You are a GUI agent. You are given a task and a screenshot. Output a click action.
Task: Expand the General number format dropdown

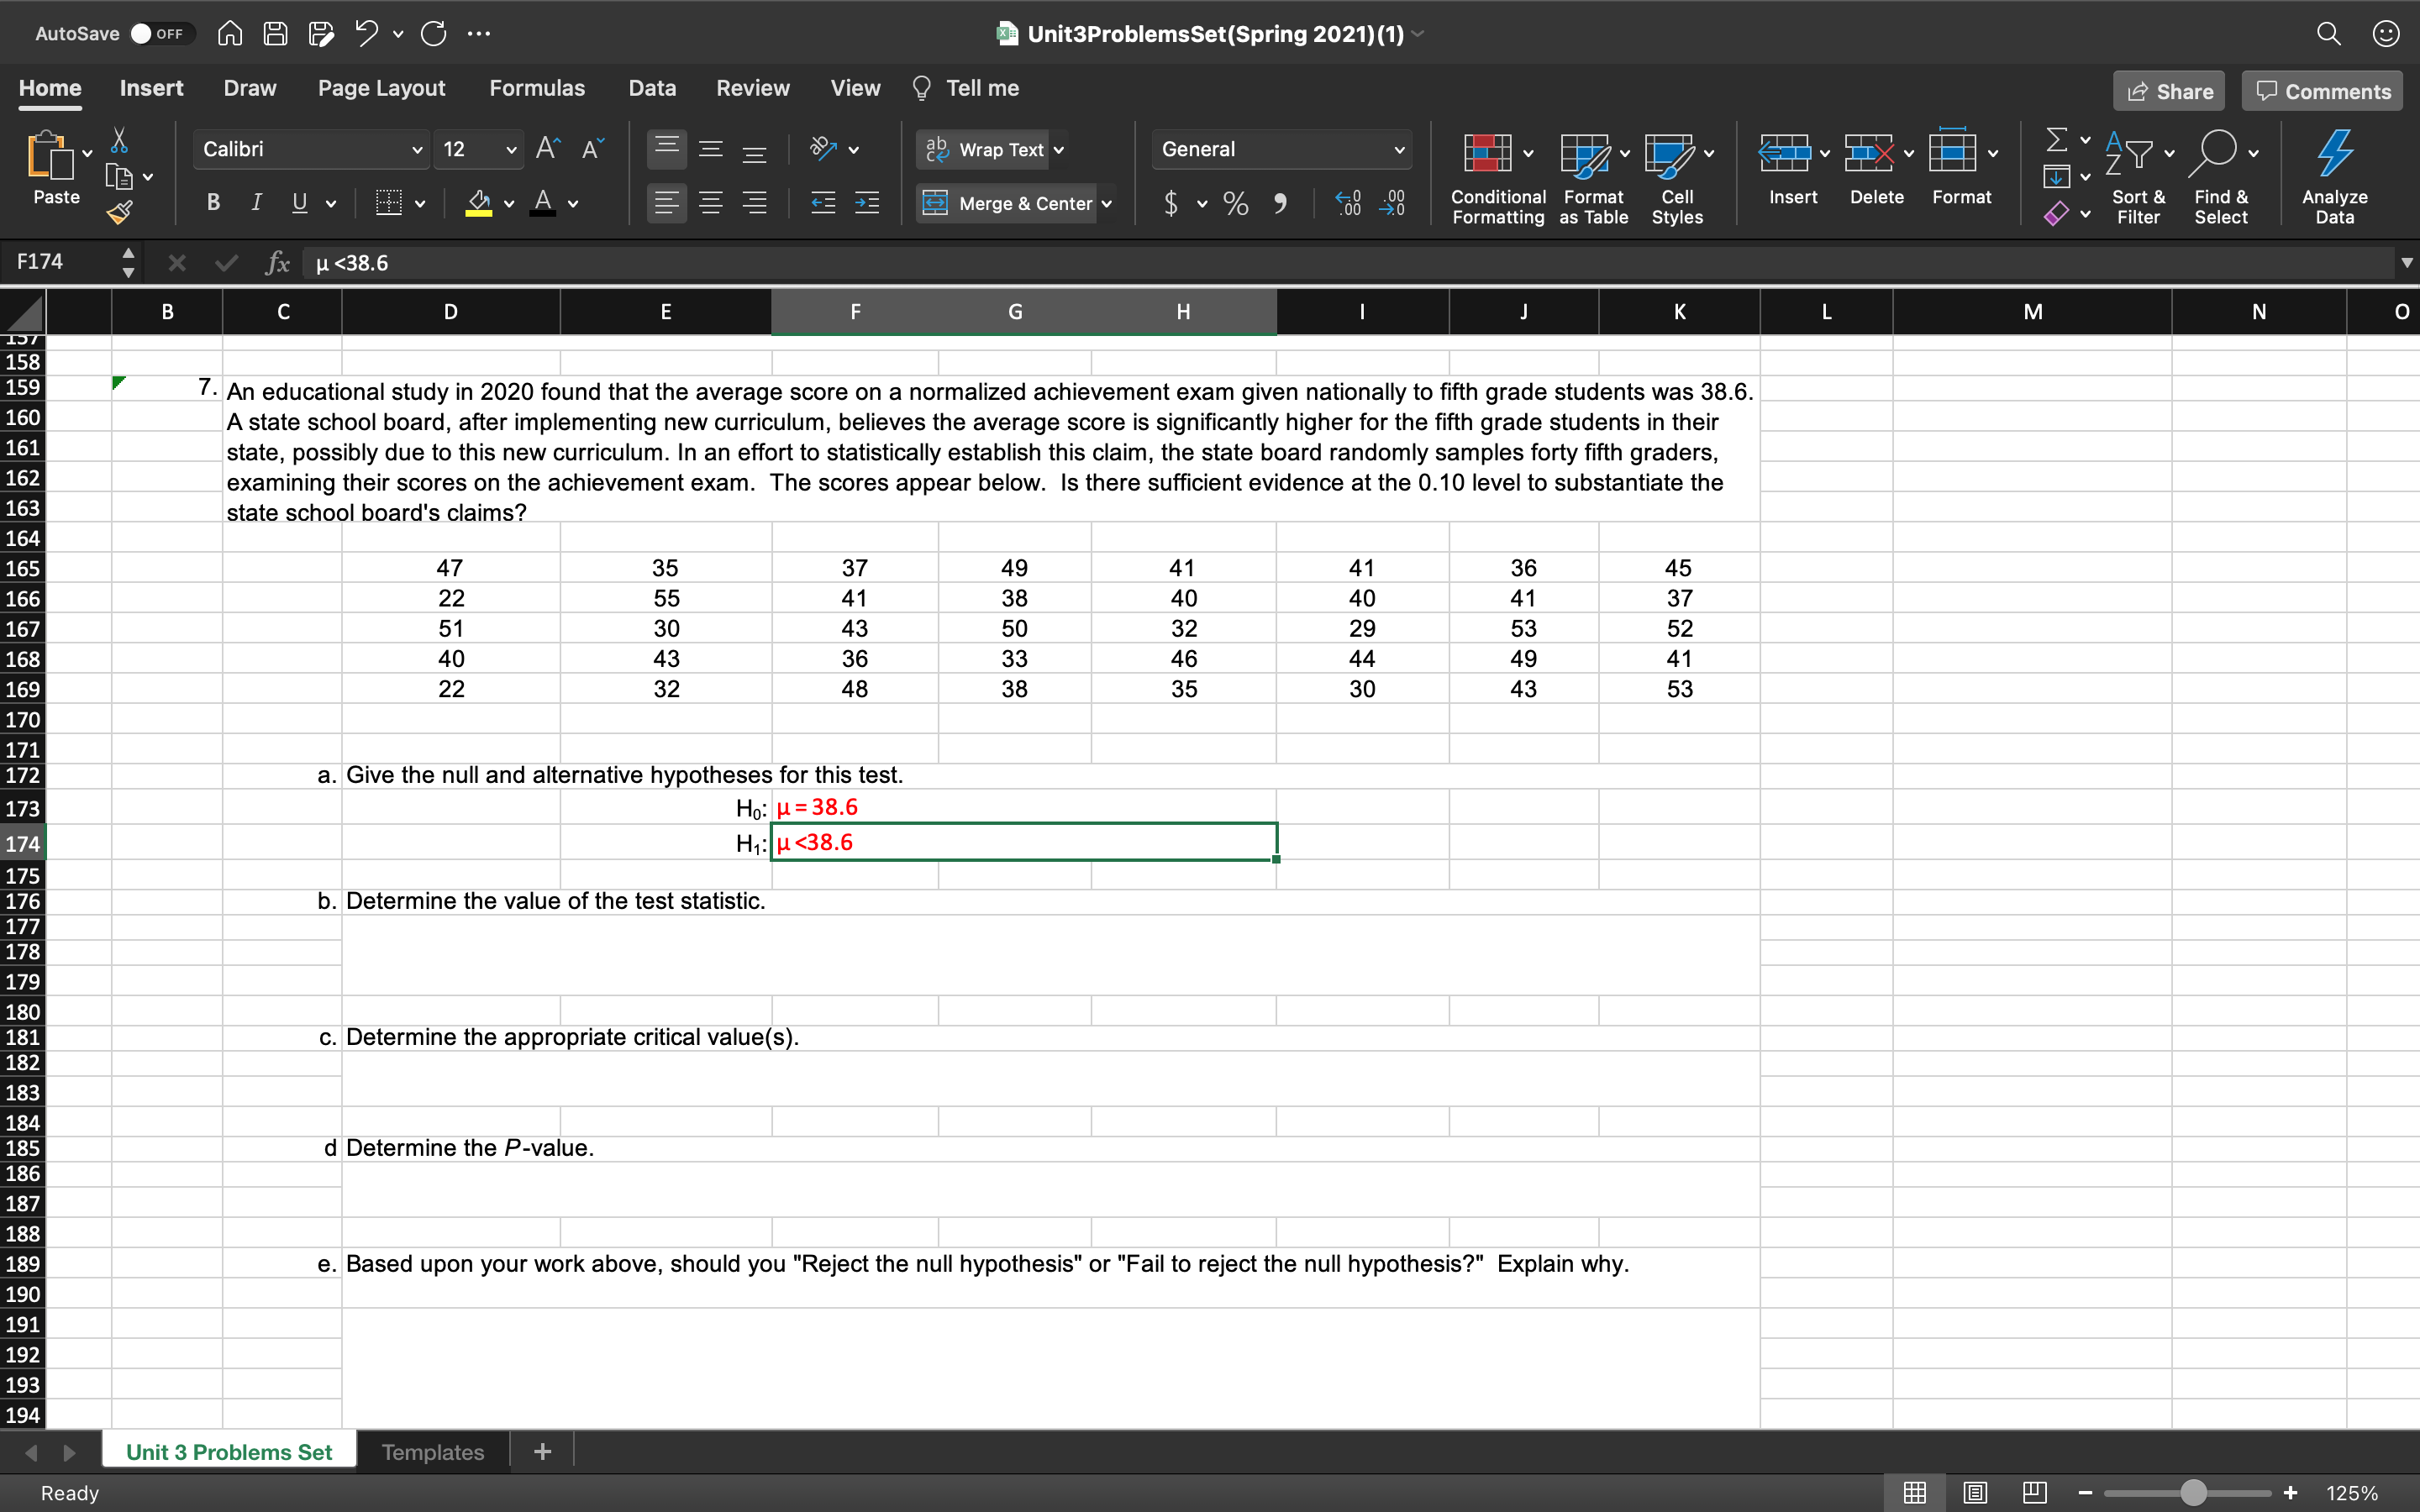tap(1399, 150)
